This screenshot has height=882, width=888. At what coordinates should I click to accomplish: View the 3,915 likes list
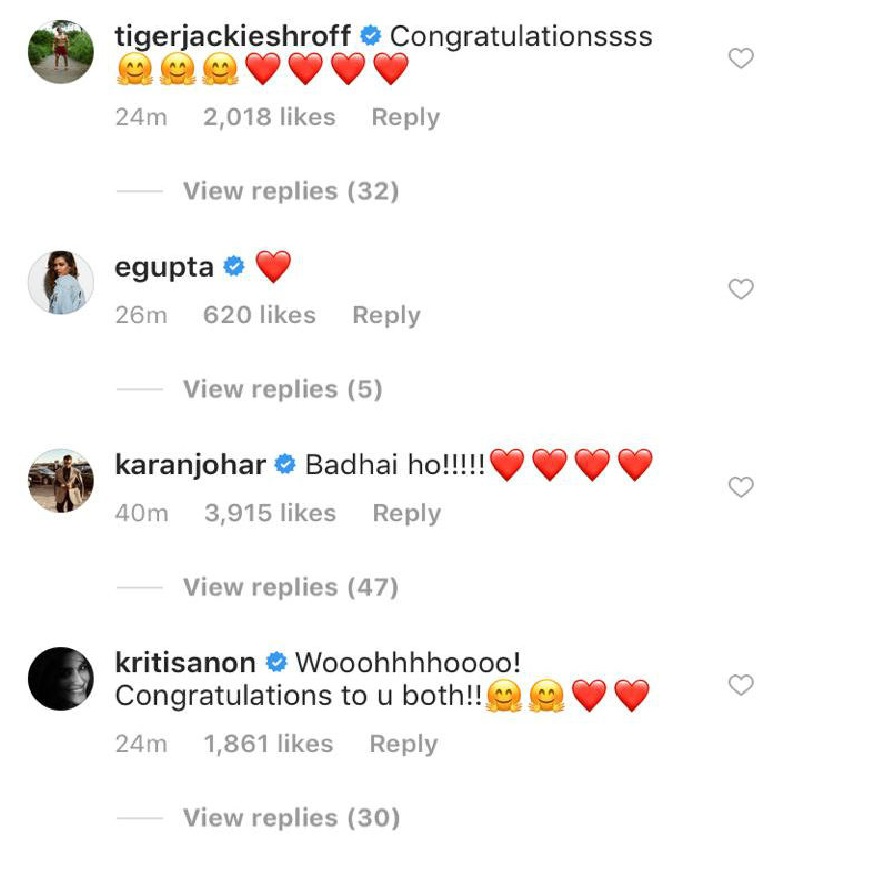pos(270,513)
